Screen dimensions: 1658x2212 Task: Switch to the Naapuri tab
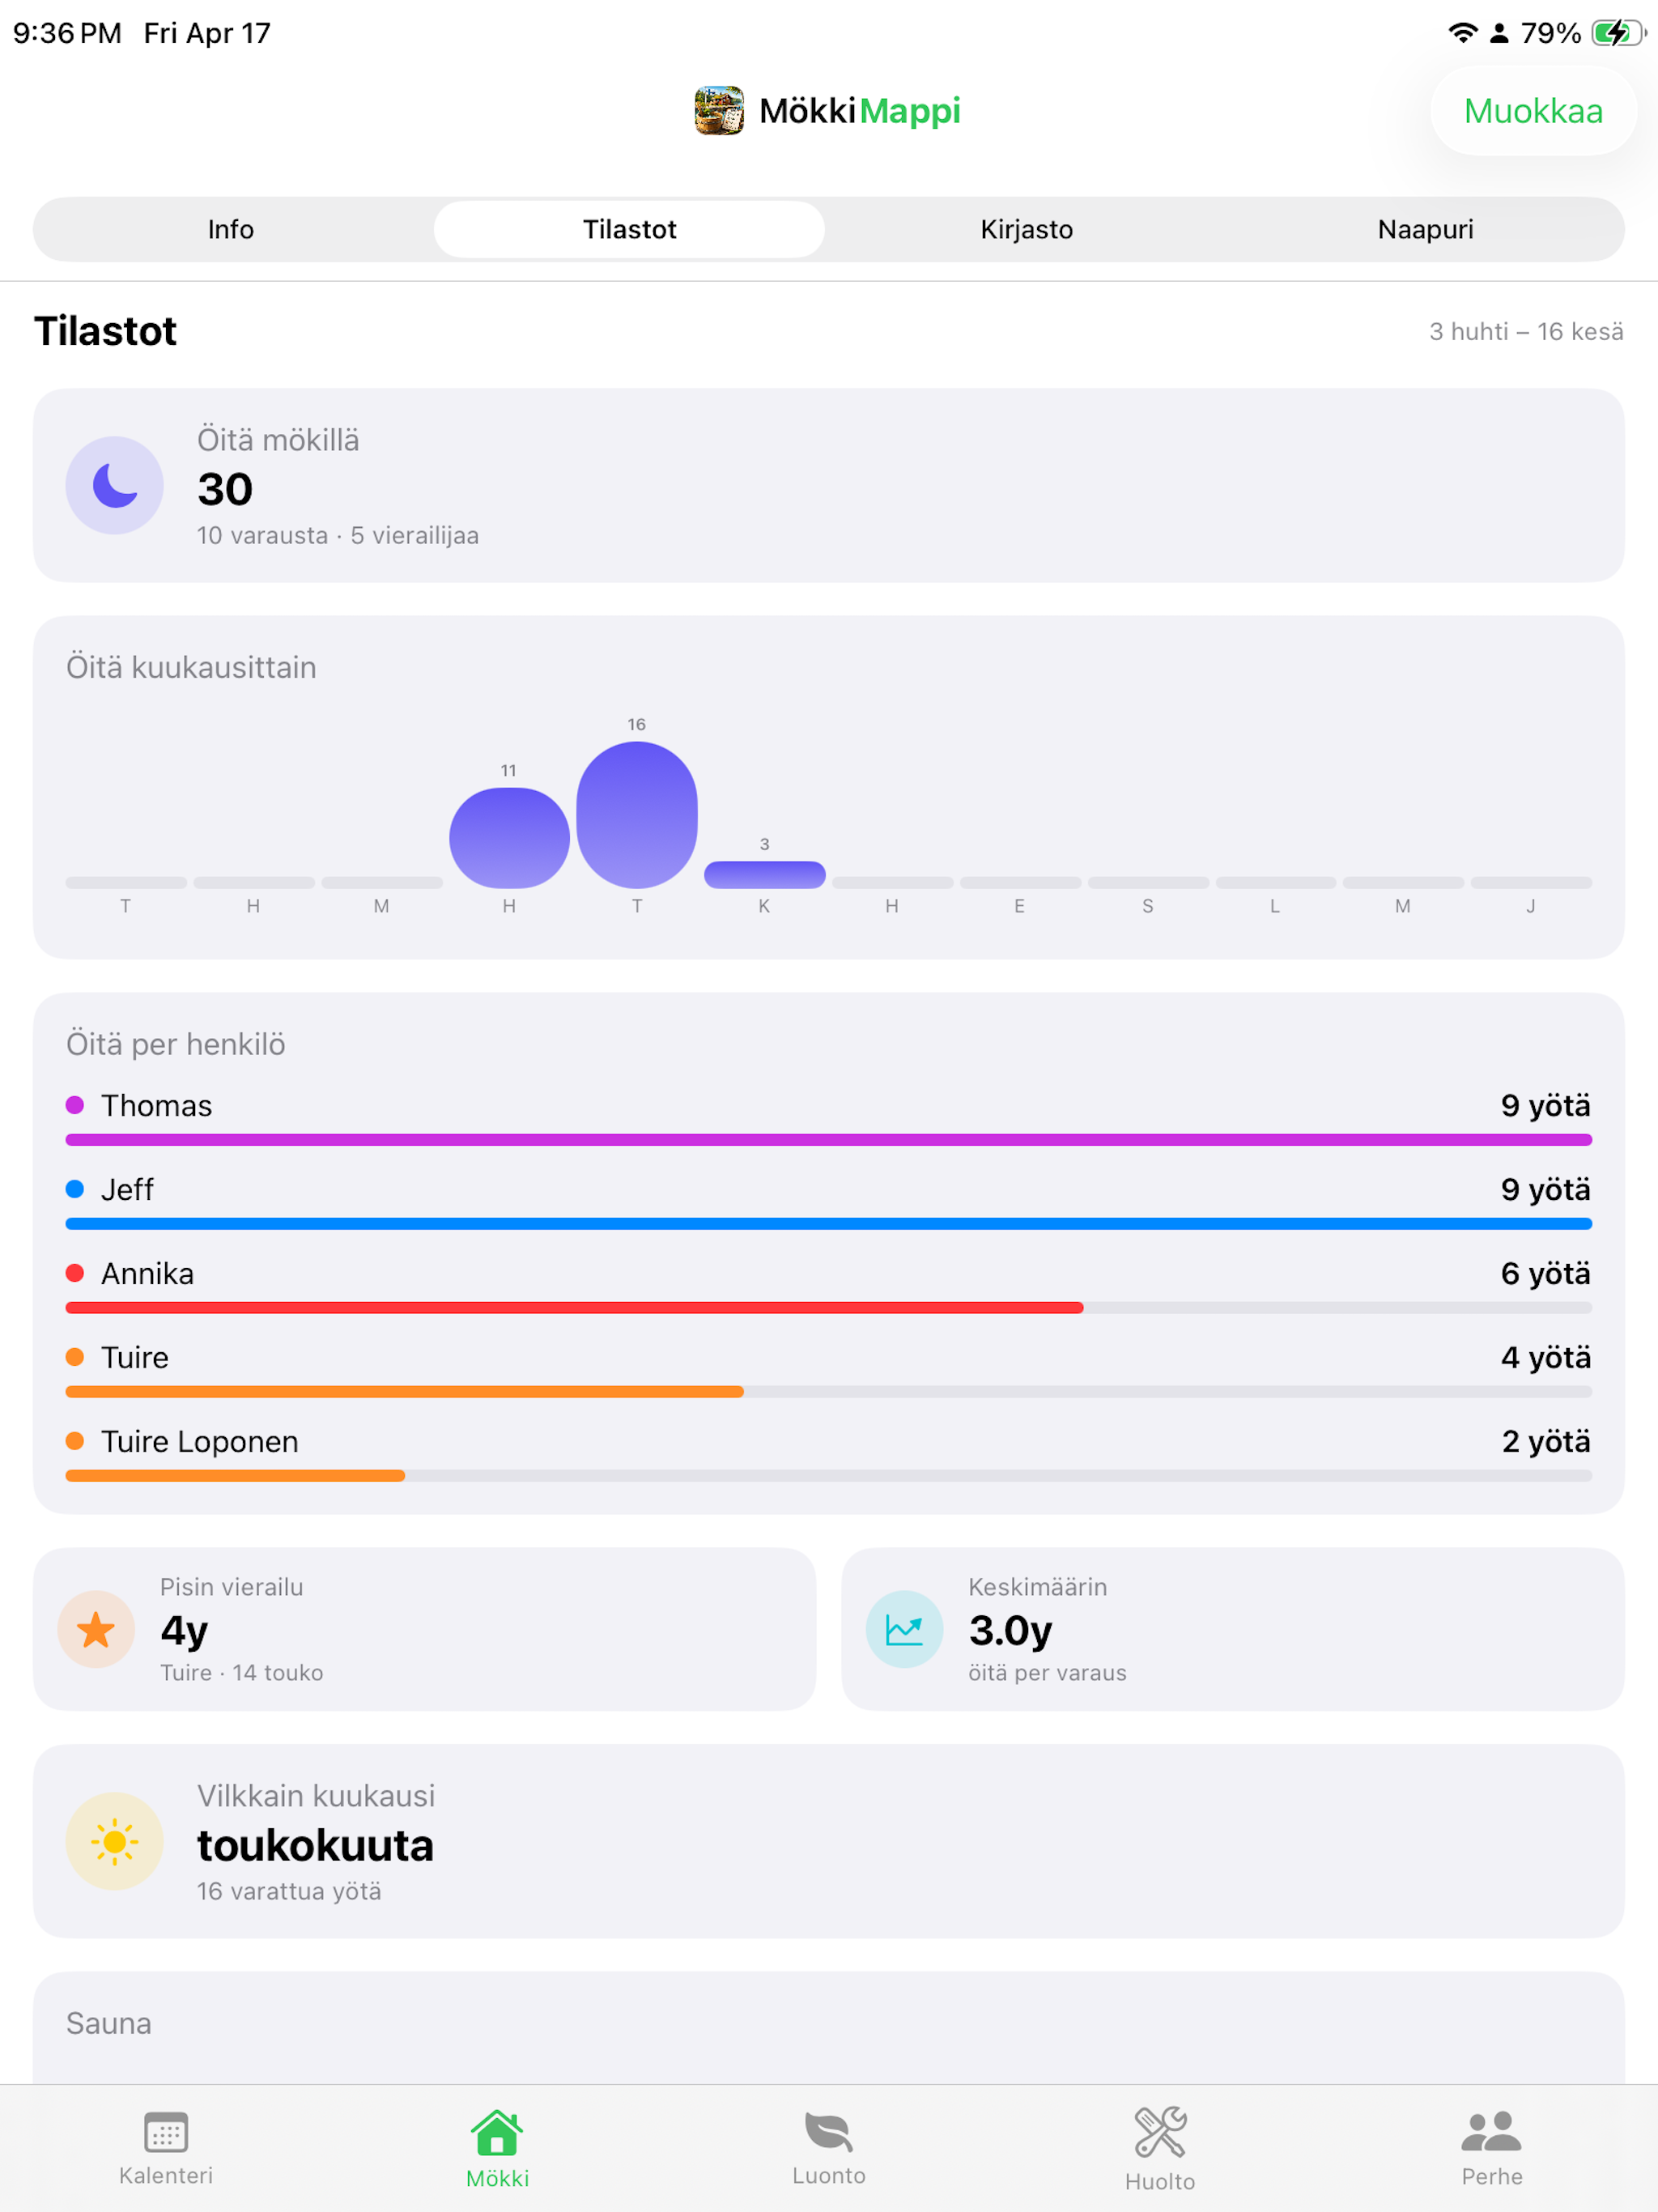(x=1425, y=229)
